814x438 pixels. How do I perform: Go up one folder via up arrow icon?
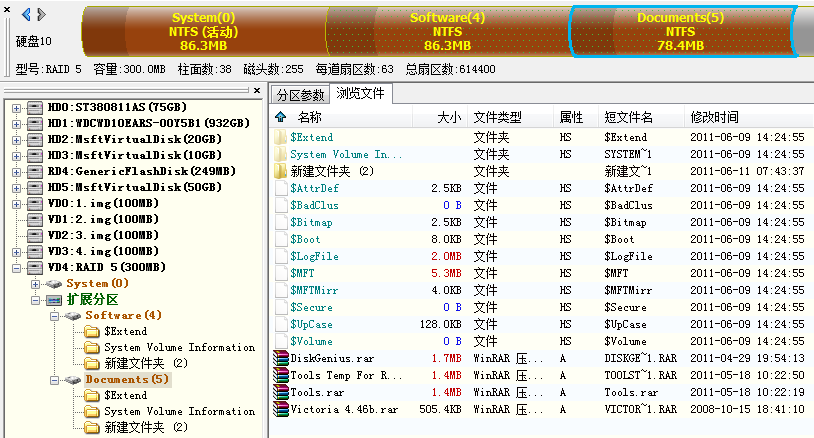pos(281,117)
